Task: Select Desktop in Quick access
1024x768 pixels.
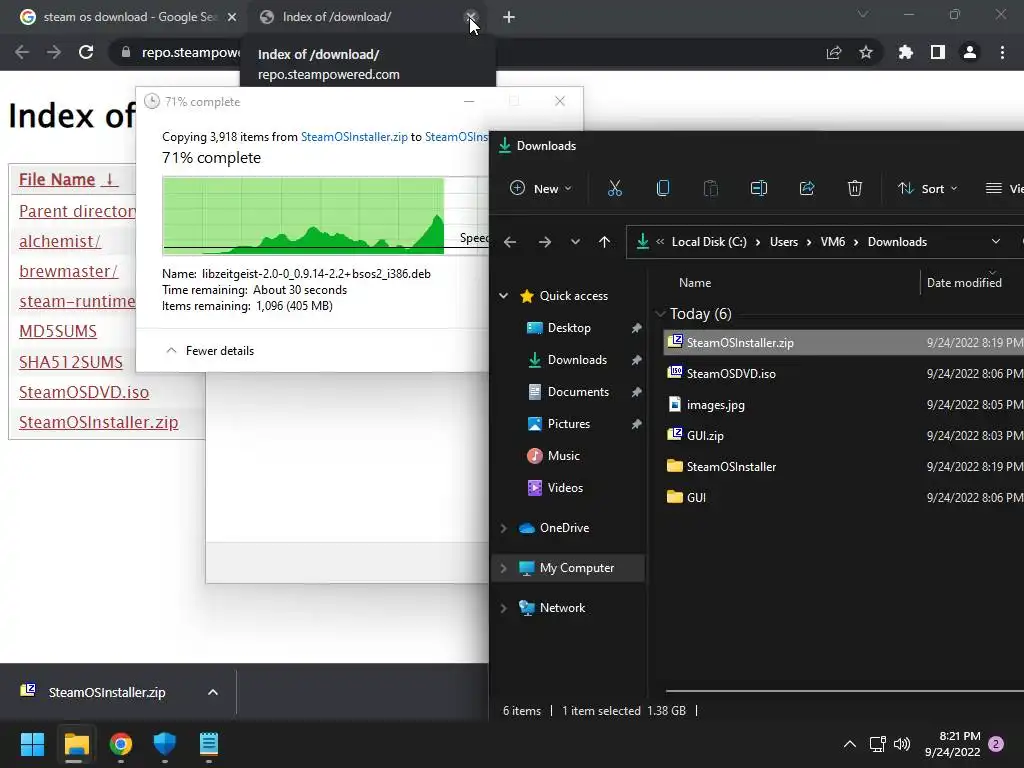Action: tap(569, 328)
